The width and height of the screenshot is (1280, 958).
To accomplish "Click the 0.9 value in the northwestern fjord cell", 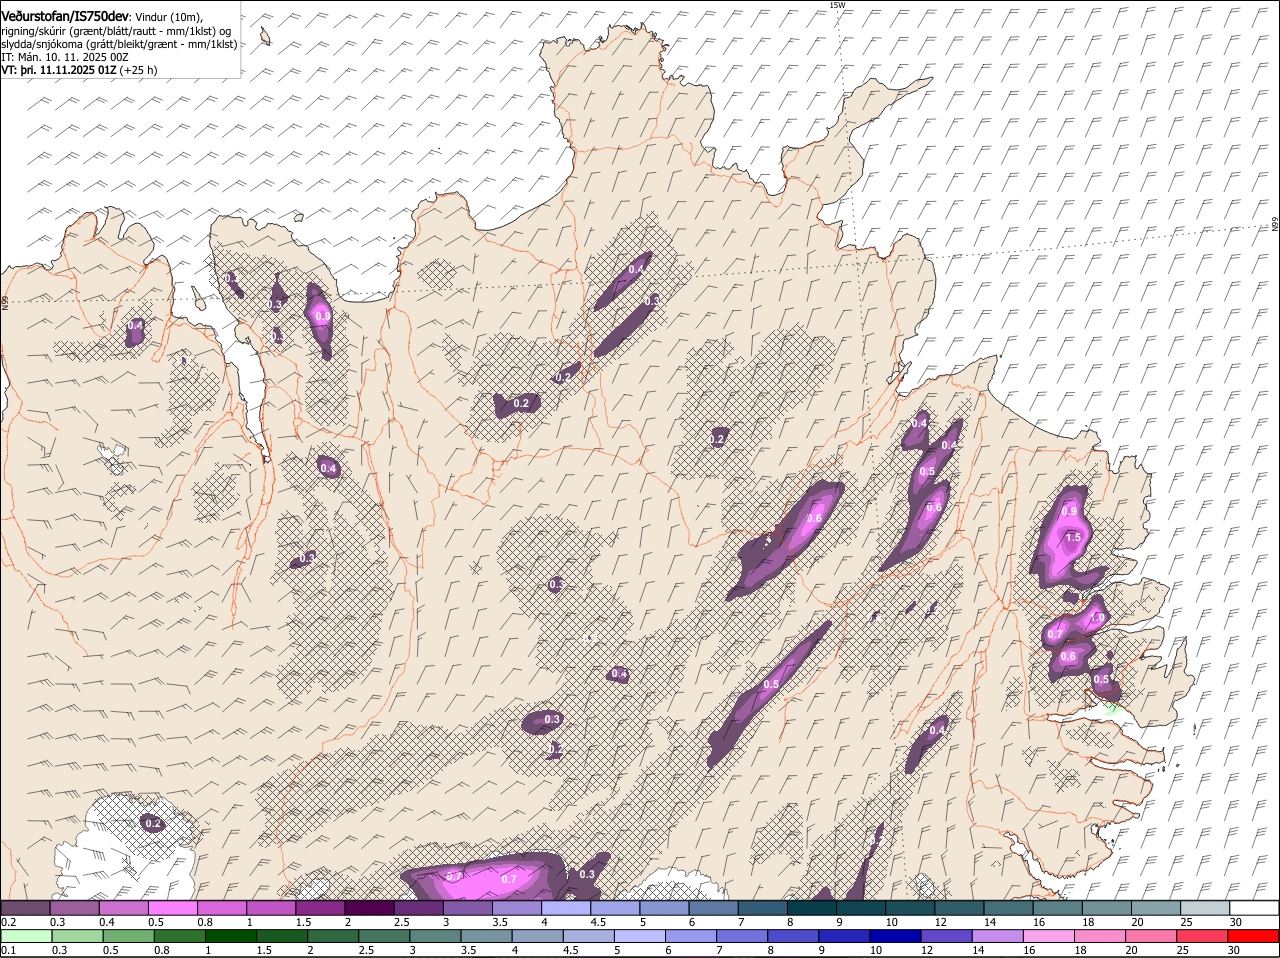I will click(322, 316).
